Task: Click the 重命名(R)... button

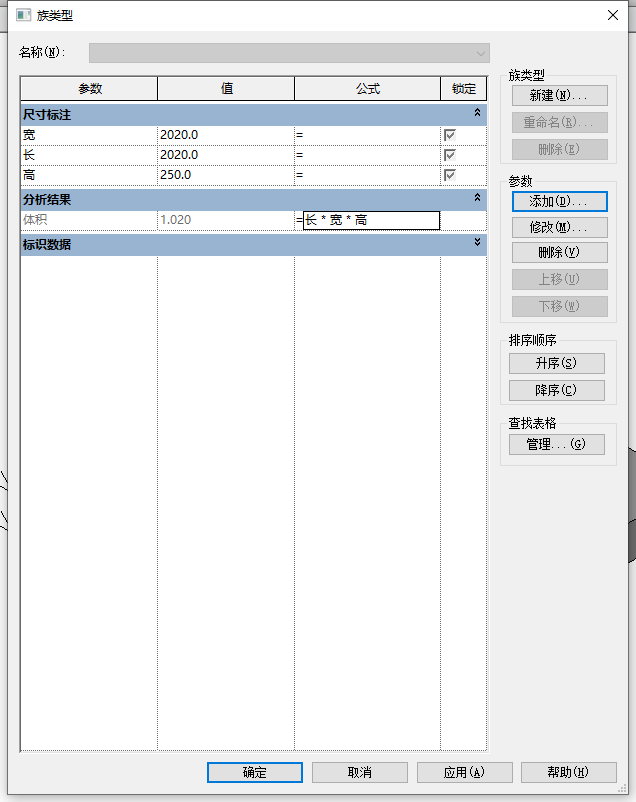Action: click(x=560, y=123)
